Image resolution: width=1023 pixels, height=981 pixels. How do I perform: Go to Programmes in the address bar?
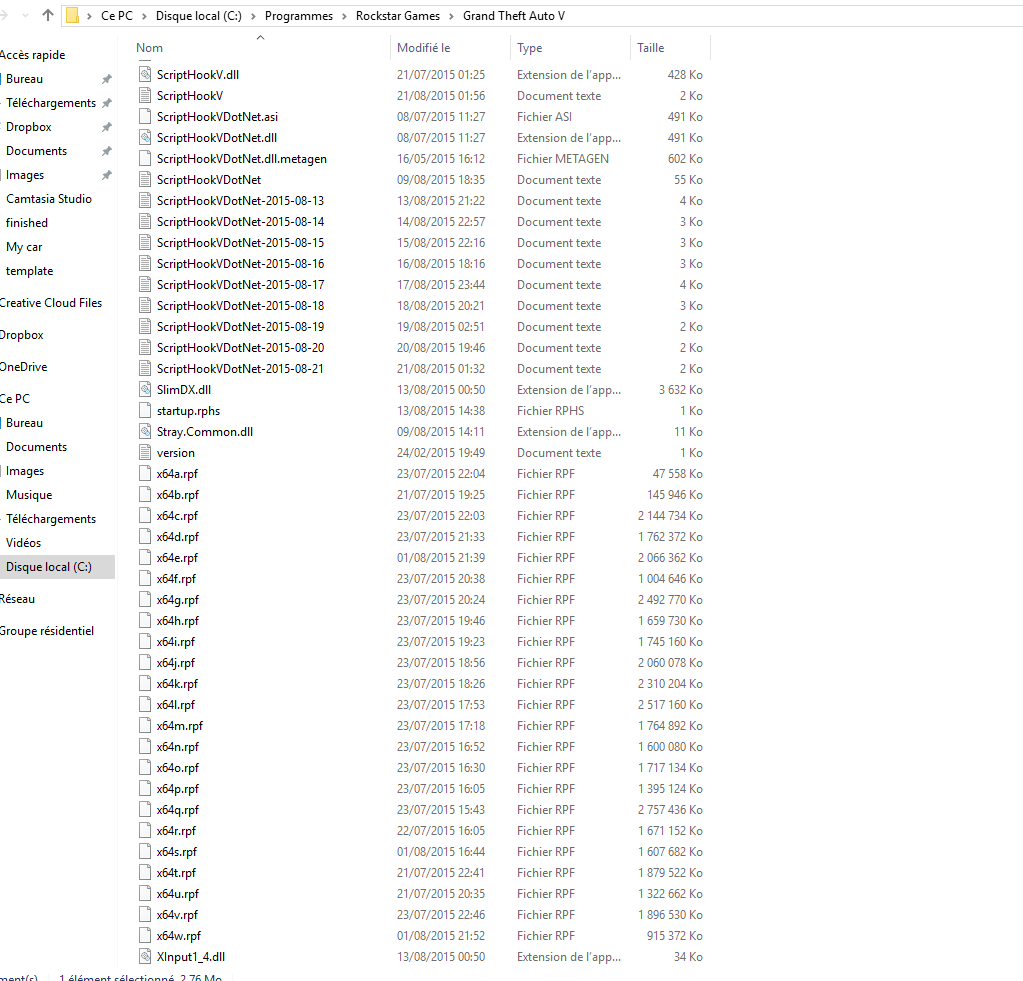pyautogui.click(x=299, y=16)
